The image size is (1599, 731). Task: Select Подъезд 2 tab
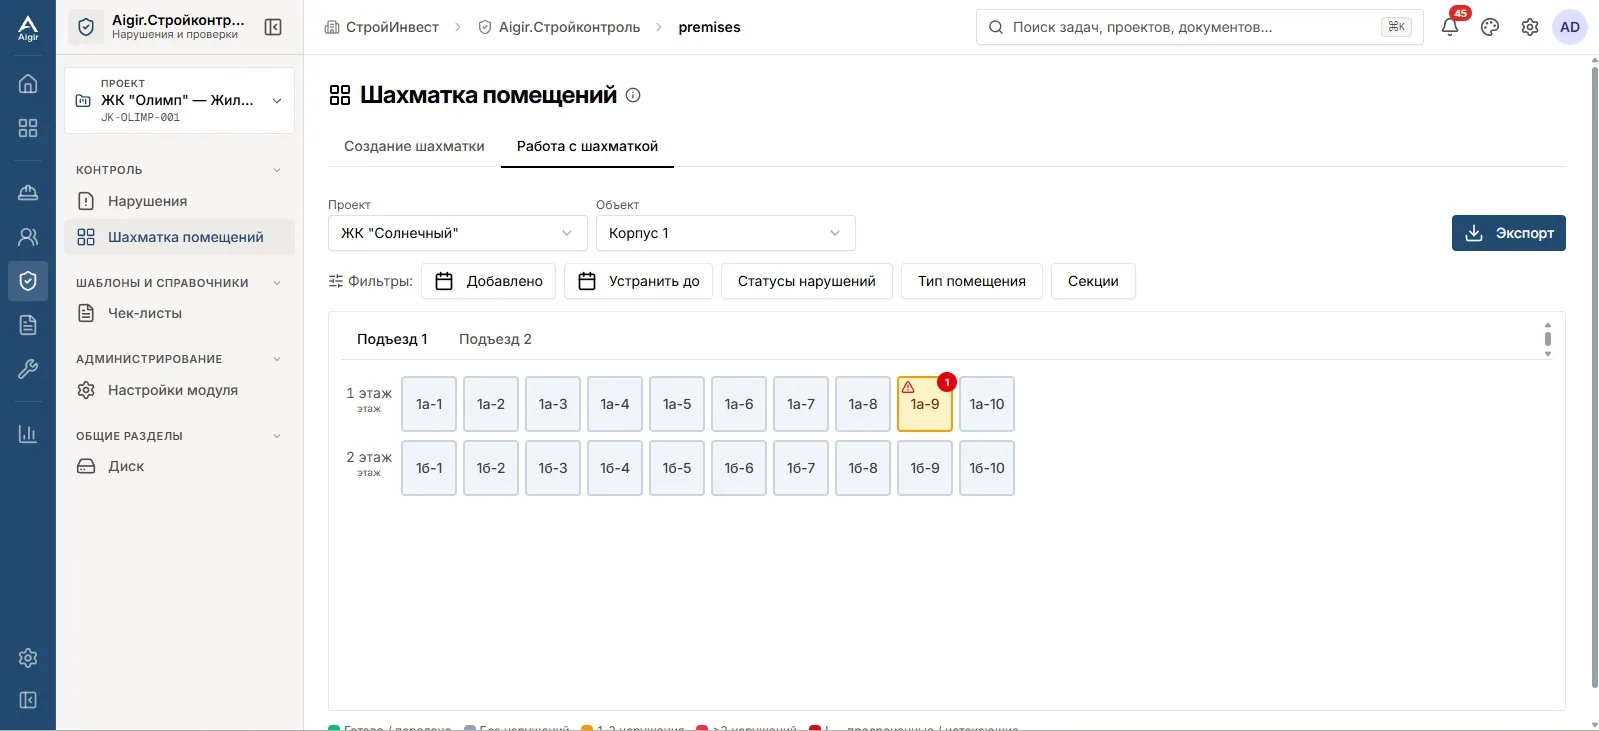(495, 339)
